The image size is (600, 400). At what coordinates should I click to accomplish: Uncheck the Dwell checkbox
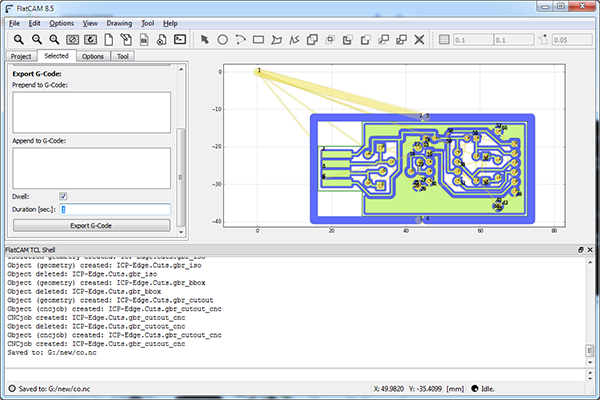coord(63,196)
